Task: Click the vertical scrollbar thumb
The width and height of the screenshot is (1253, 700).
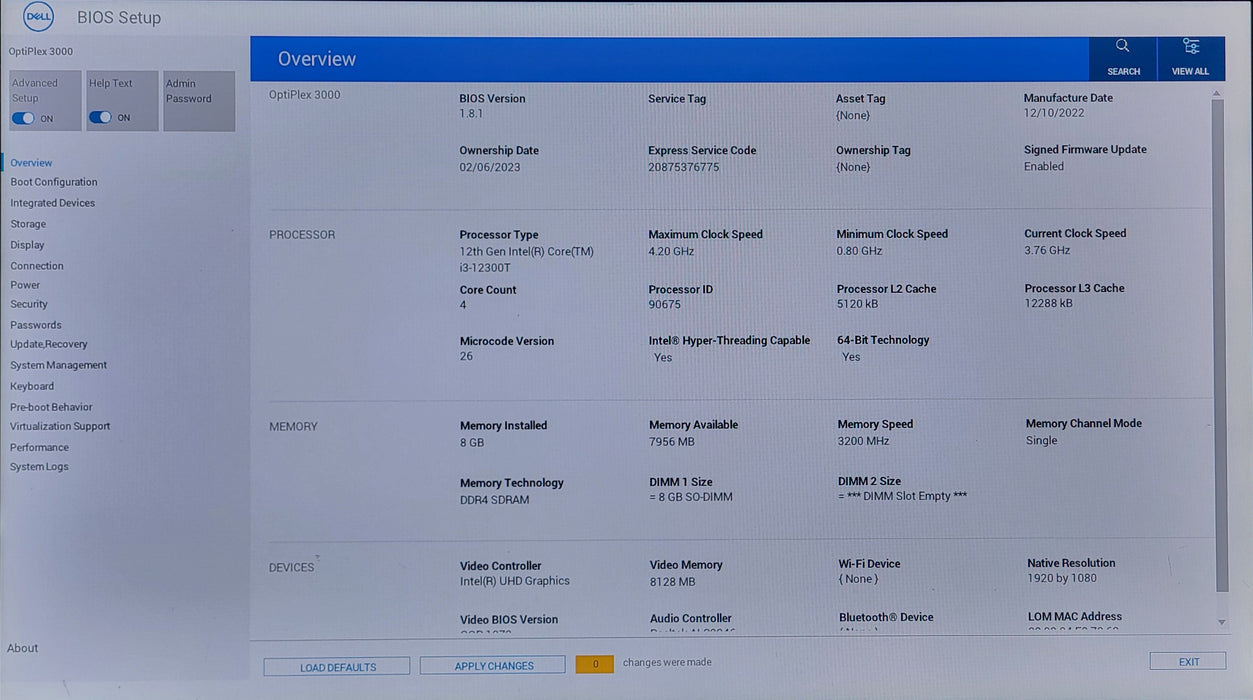Action: click(1219, 345)
